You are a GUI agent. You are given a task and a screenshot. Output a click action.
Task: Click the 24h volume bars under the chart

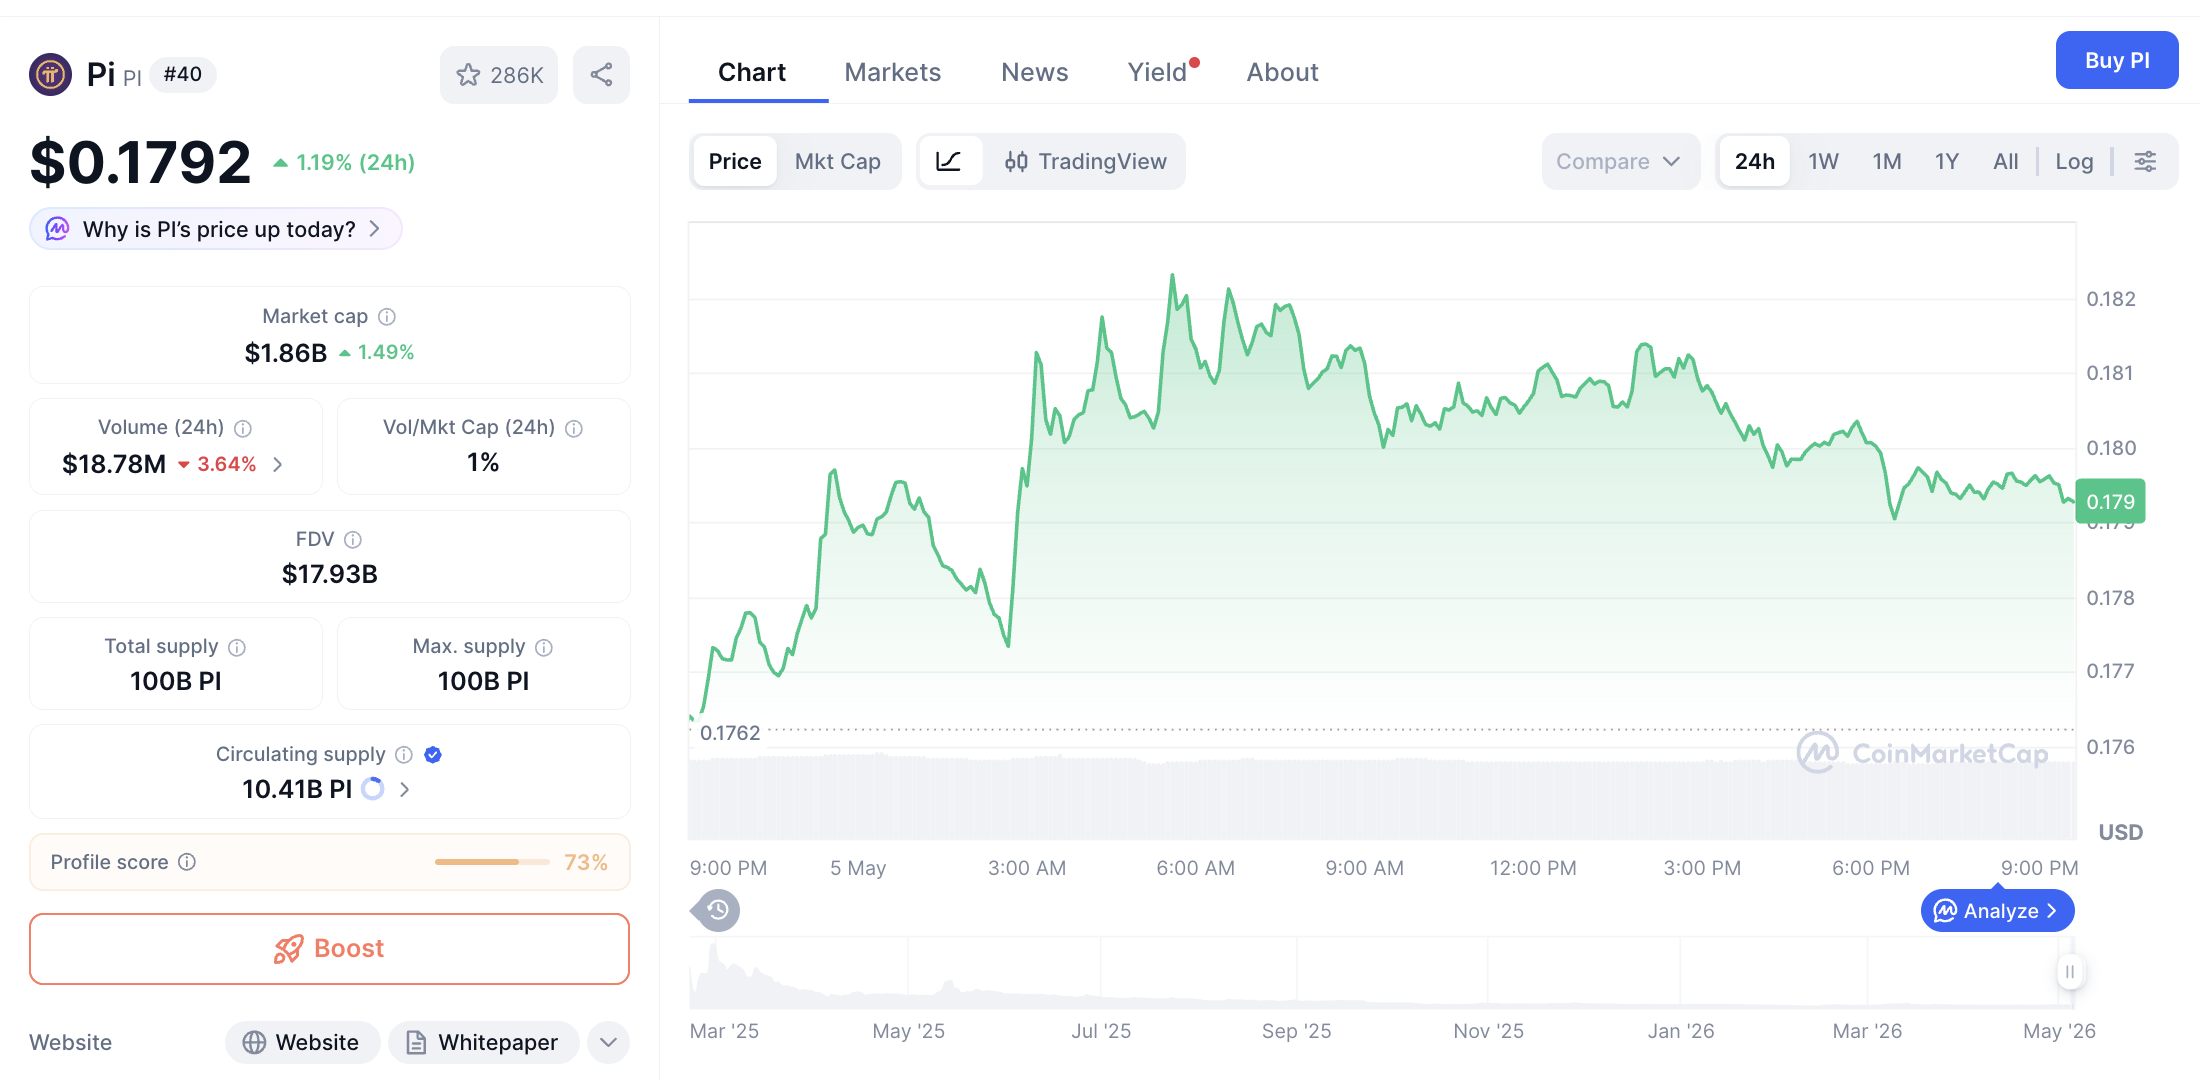pyautogui.click(x=1382, y=798)
